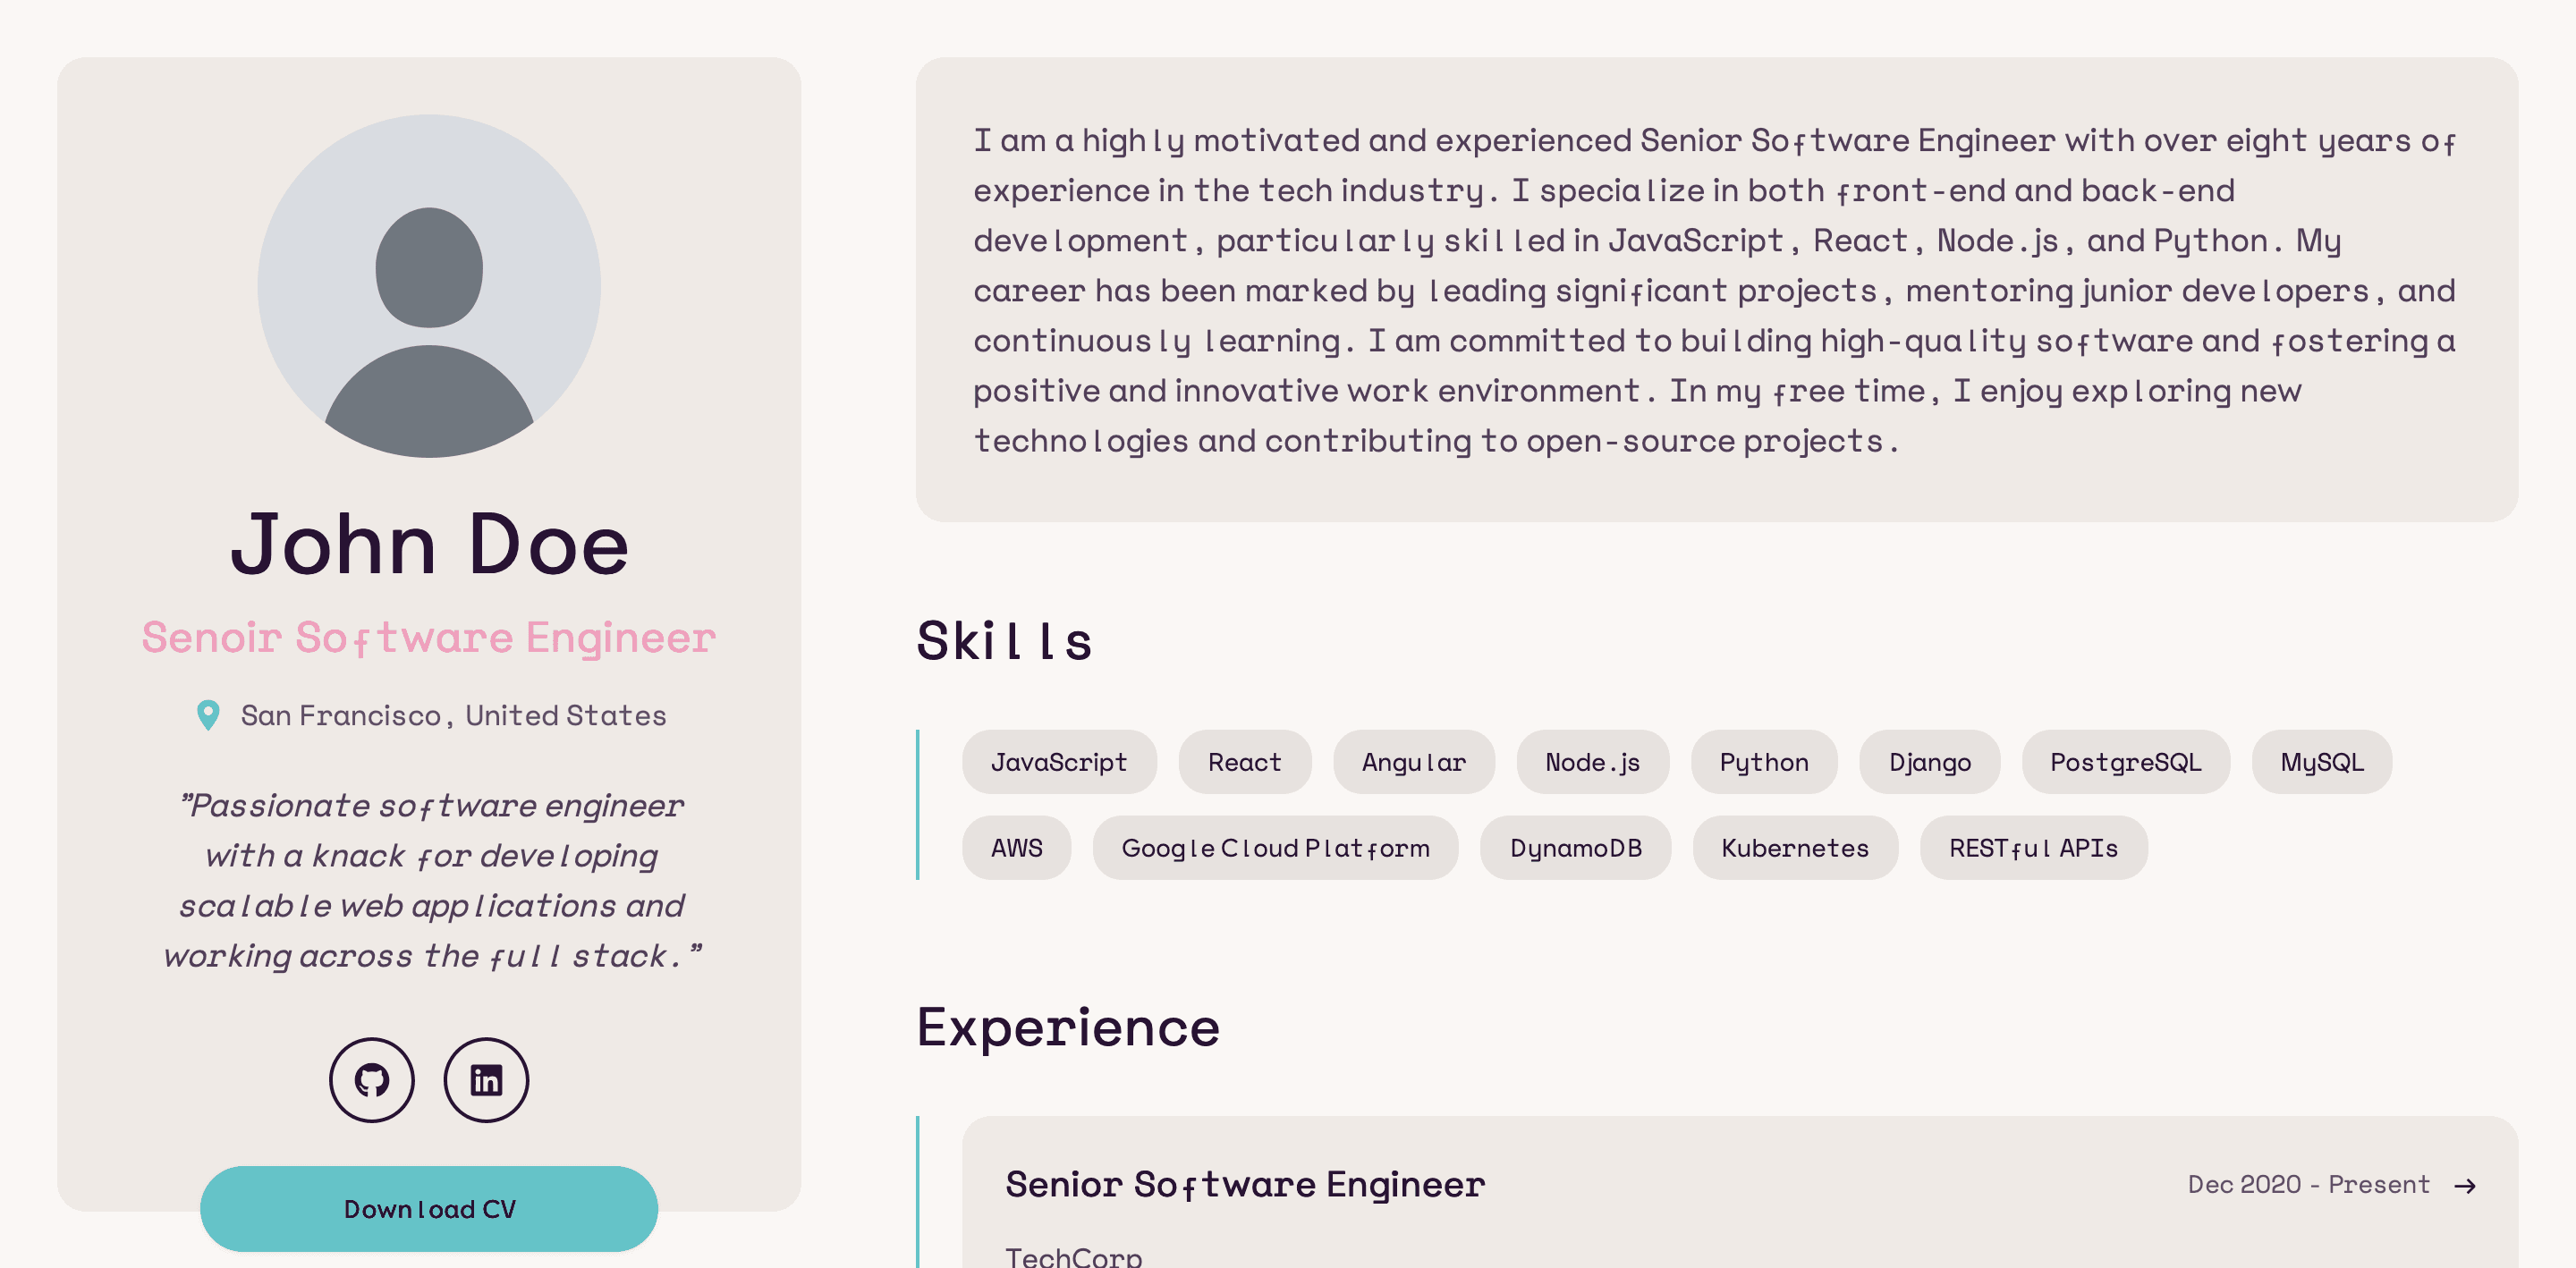Viewport: 2576px width, 1268px height.
Task: Open the GitHub profile icon
Action: 372,1080
